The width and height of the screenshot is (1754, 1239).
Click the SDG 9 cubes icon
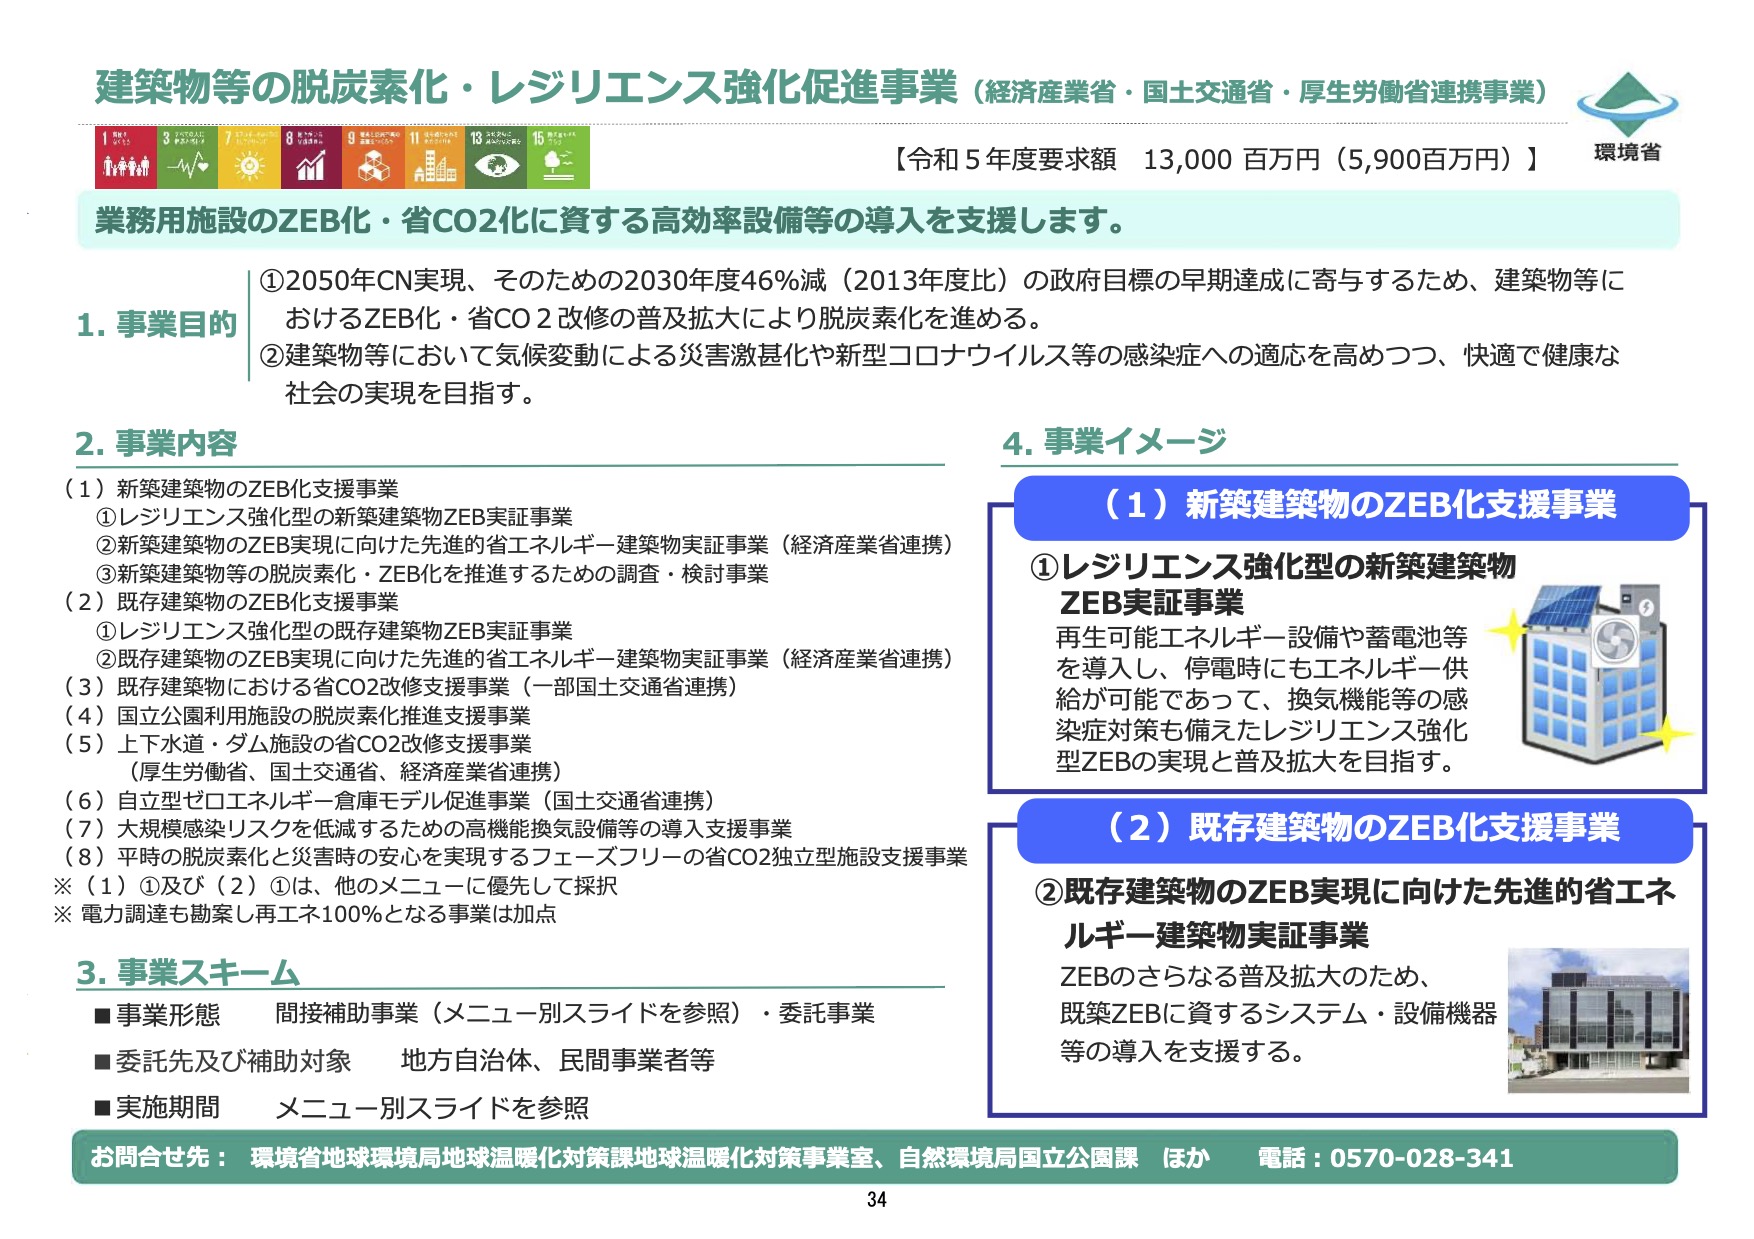point(373,157)
